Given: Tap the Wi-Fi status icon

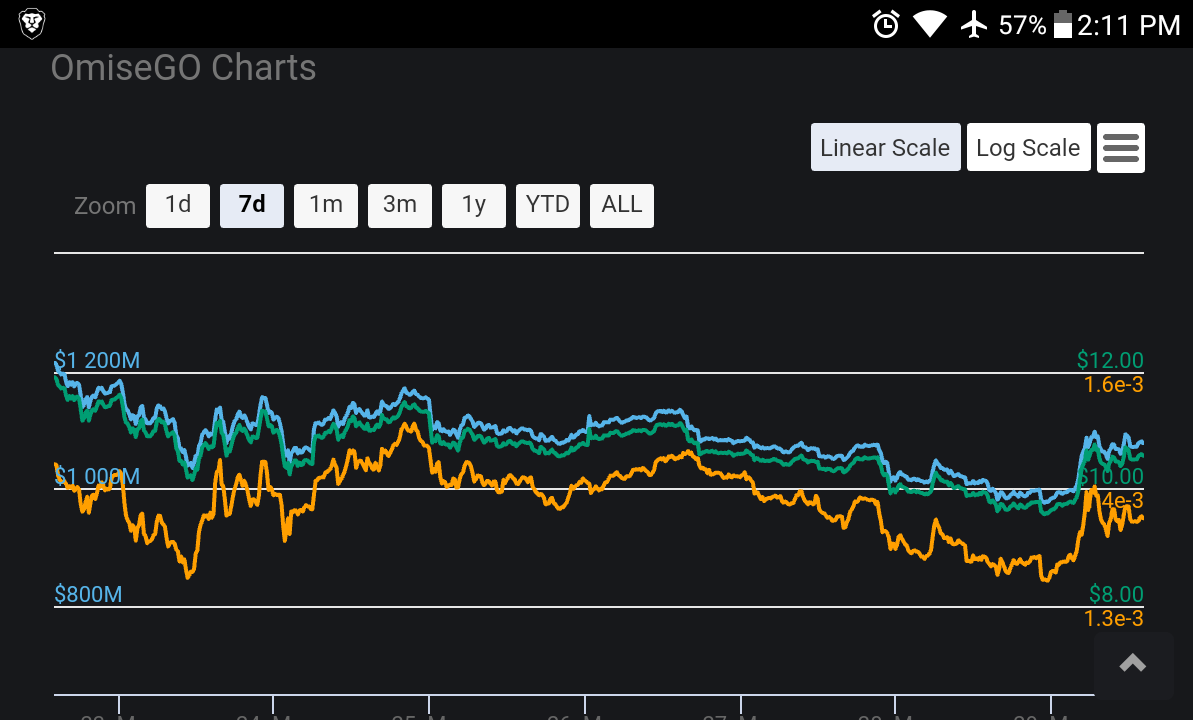Looking at the screenshot, I should coord(929,24).
